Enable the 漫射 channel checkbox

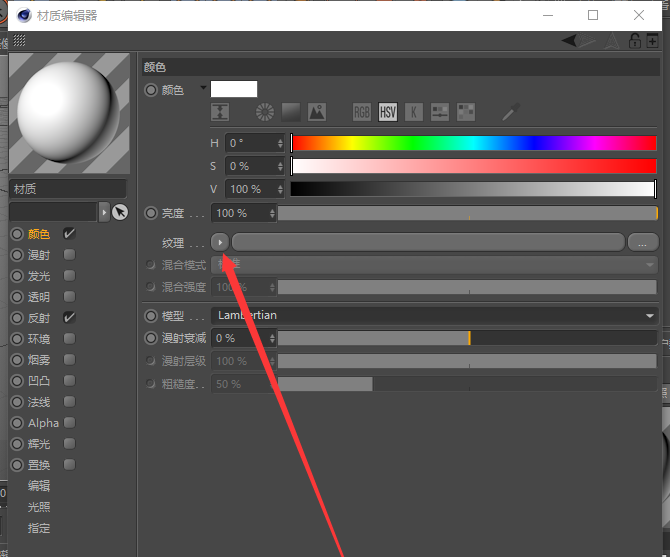click(x=69, y=255)
